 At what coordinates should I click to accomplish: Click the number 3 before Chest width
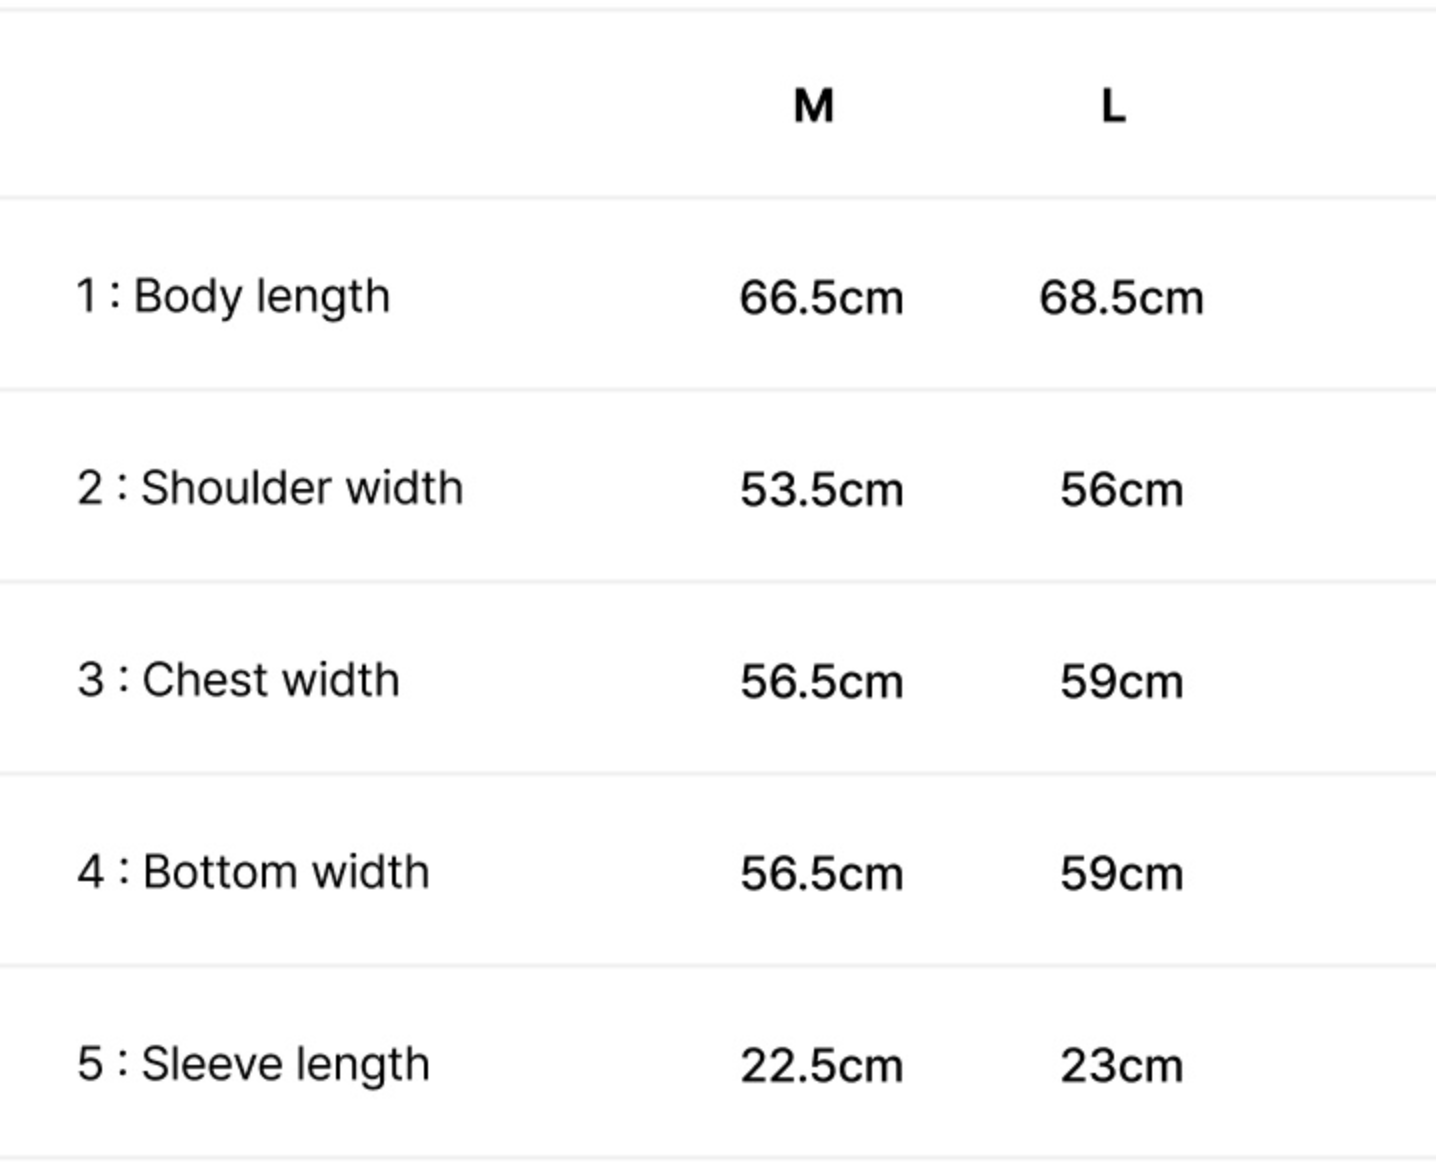coord(90,680)
